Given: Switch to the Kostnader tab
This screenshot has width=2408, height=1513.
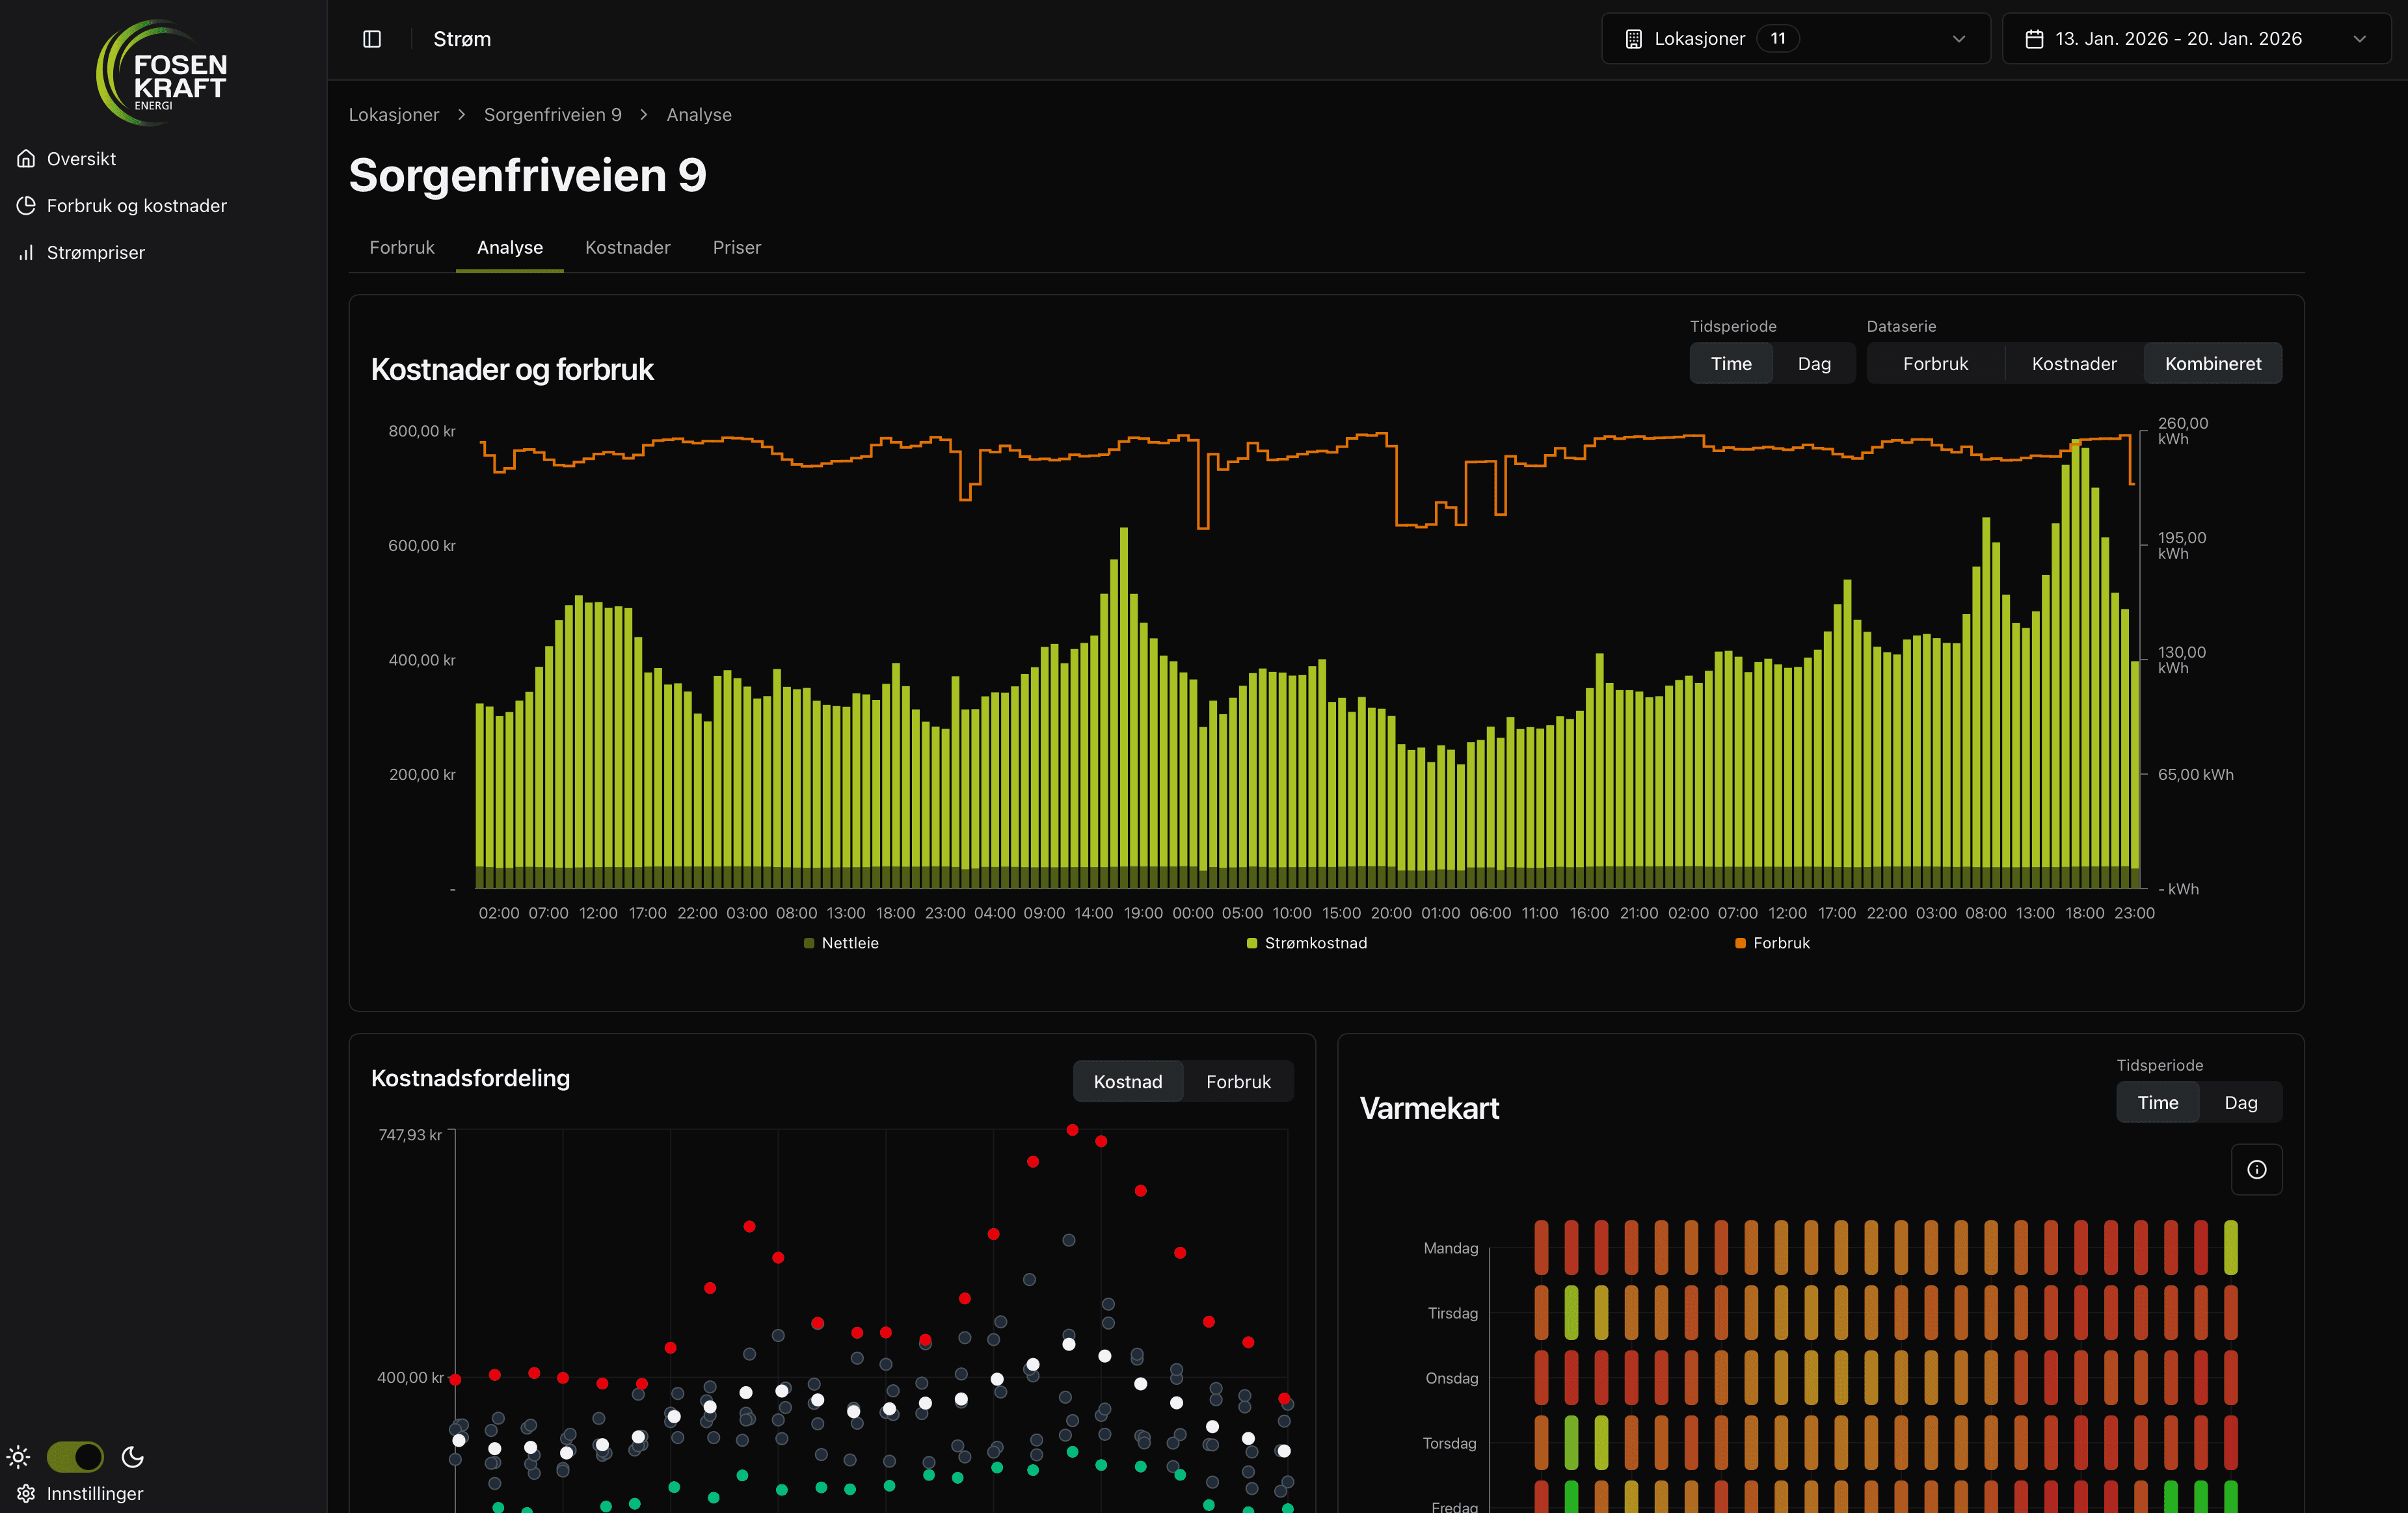Looking at the screenshot, I should (x=627, y=247).
